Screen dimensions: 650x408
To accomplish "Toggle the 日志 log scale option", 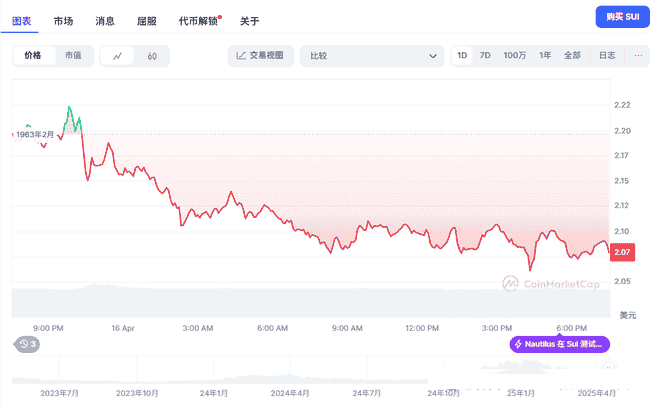I will click(607, 55).
